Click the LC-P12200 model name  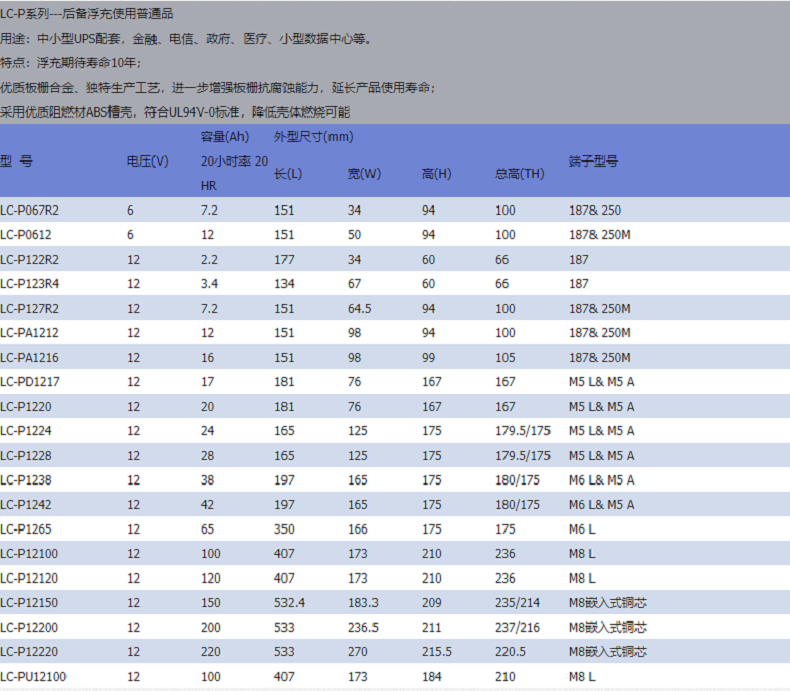coord(29,628)
